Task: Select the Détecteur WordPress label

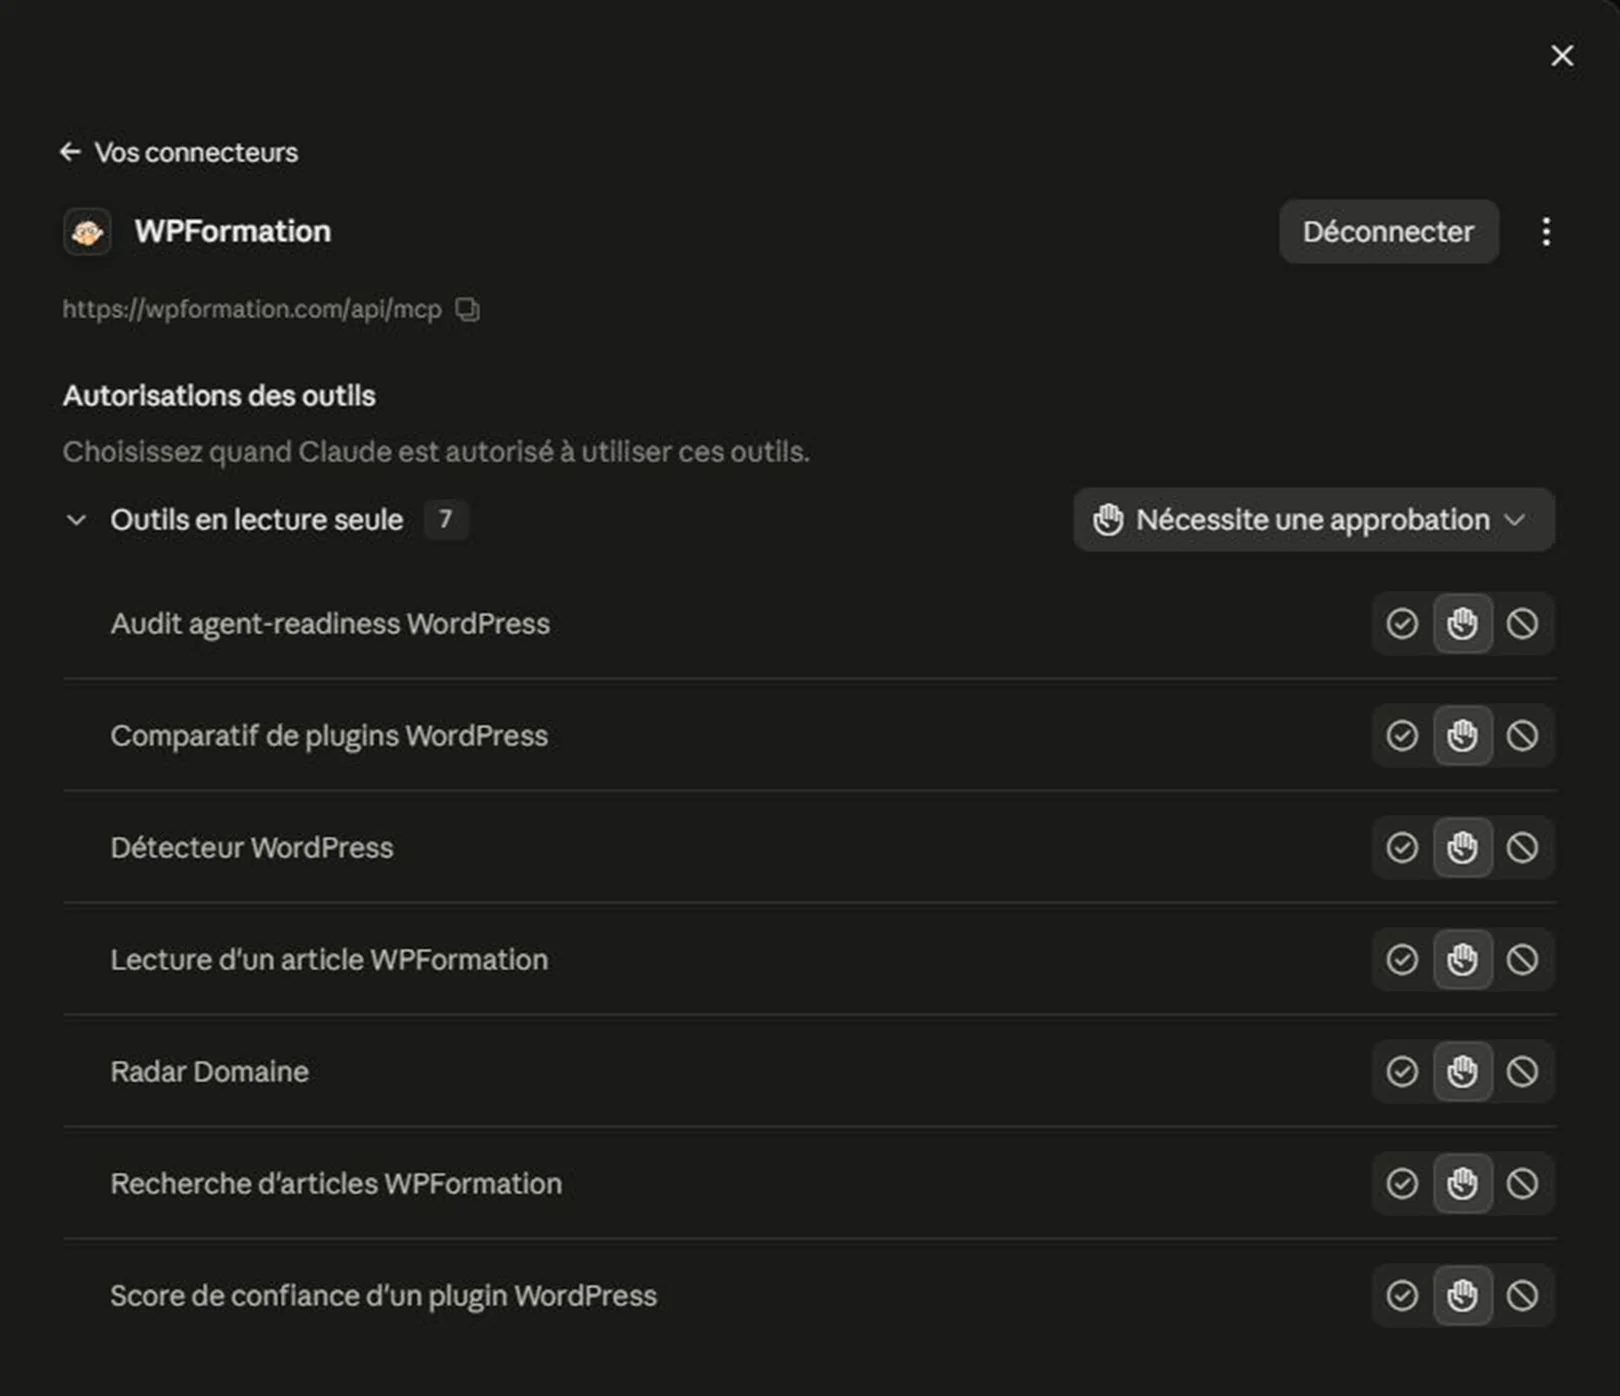Action: point(252,848)
